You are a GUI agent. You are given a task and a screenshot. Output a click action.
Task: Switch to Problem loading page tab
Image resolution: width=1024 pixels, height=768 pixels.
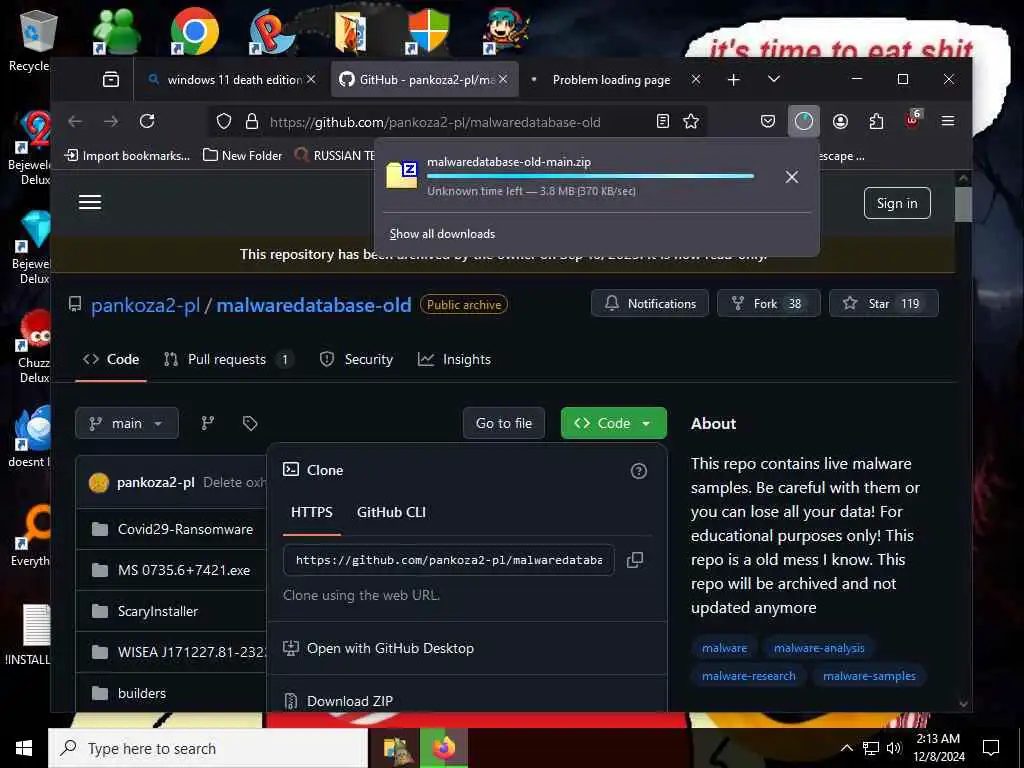coord(611,80)
